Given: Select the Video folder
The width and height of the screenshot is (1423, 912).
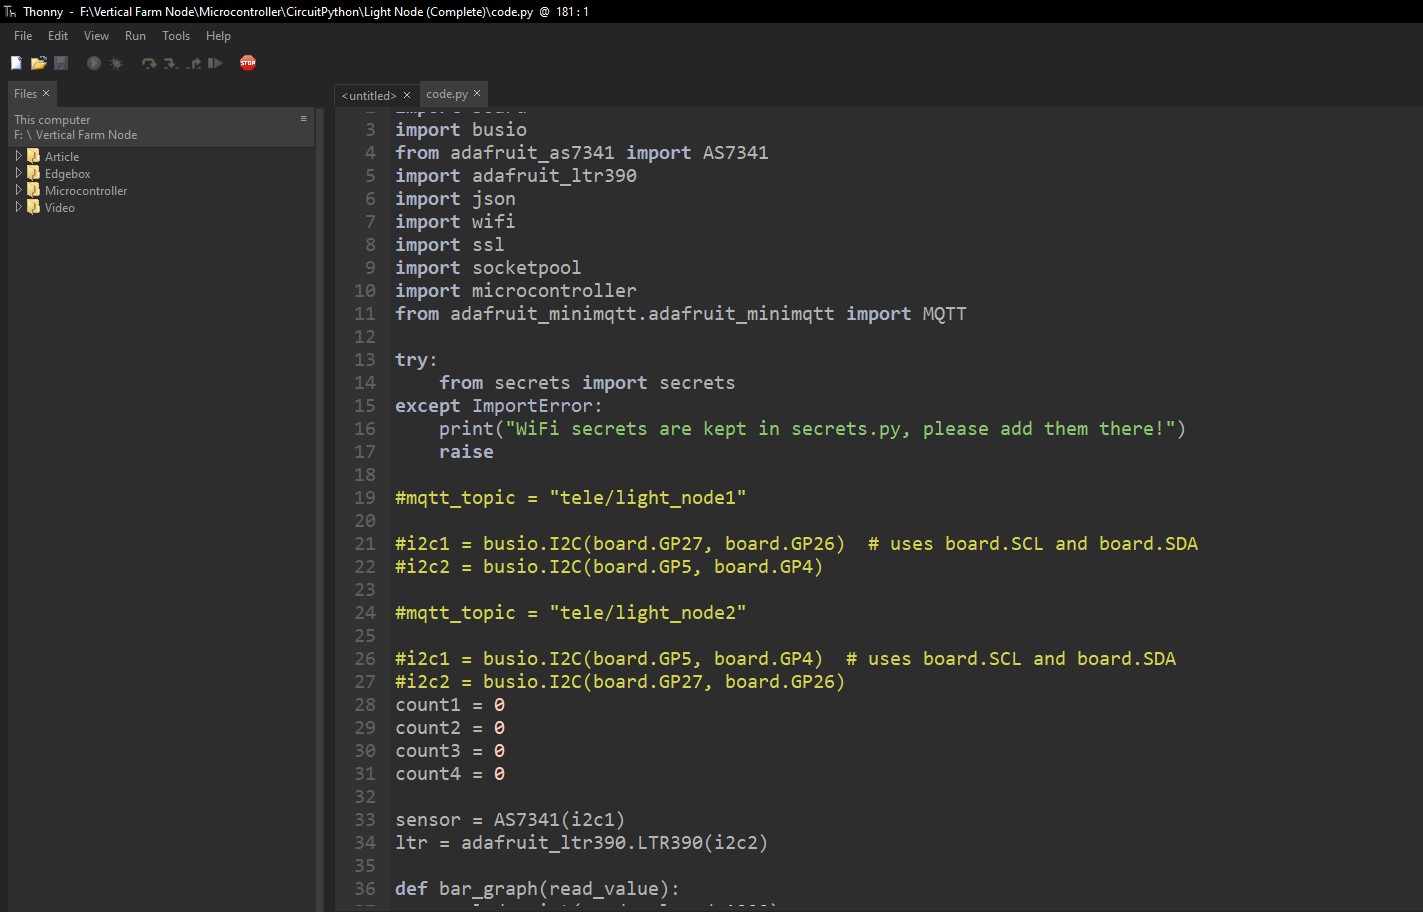Looking at the screenshot, I should pyautogui.click(x=59, y=208).
